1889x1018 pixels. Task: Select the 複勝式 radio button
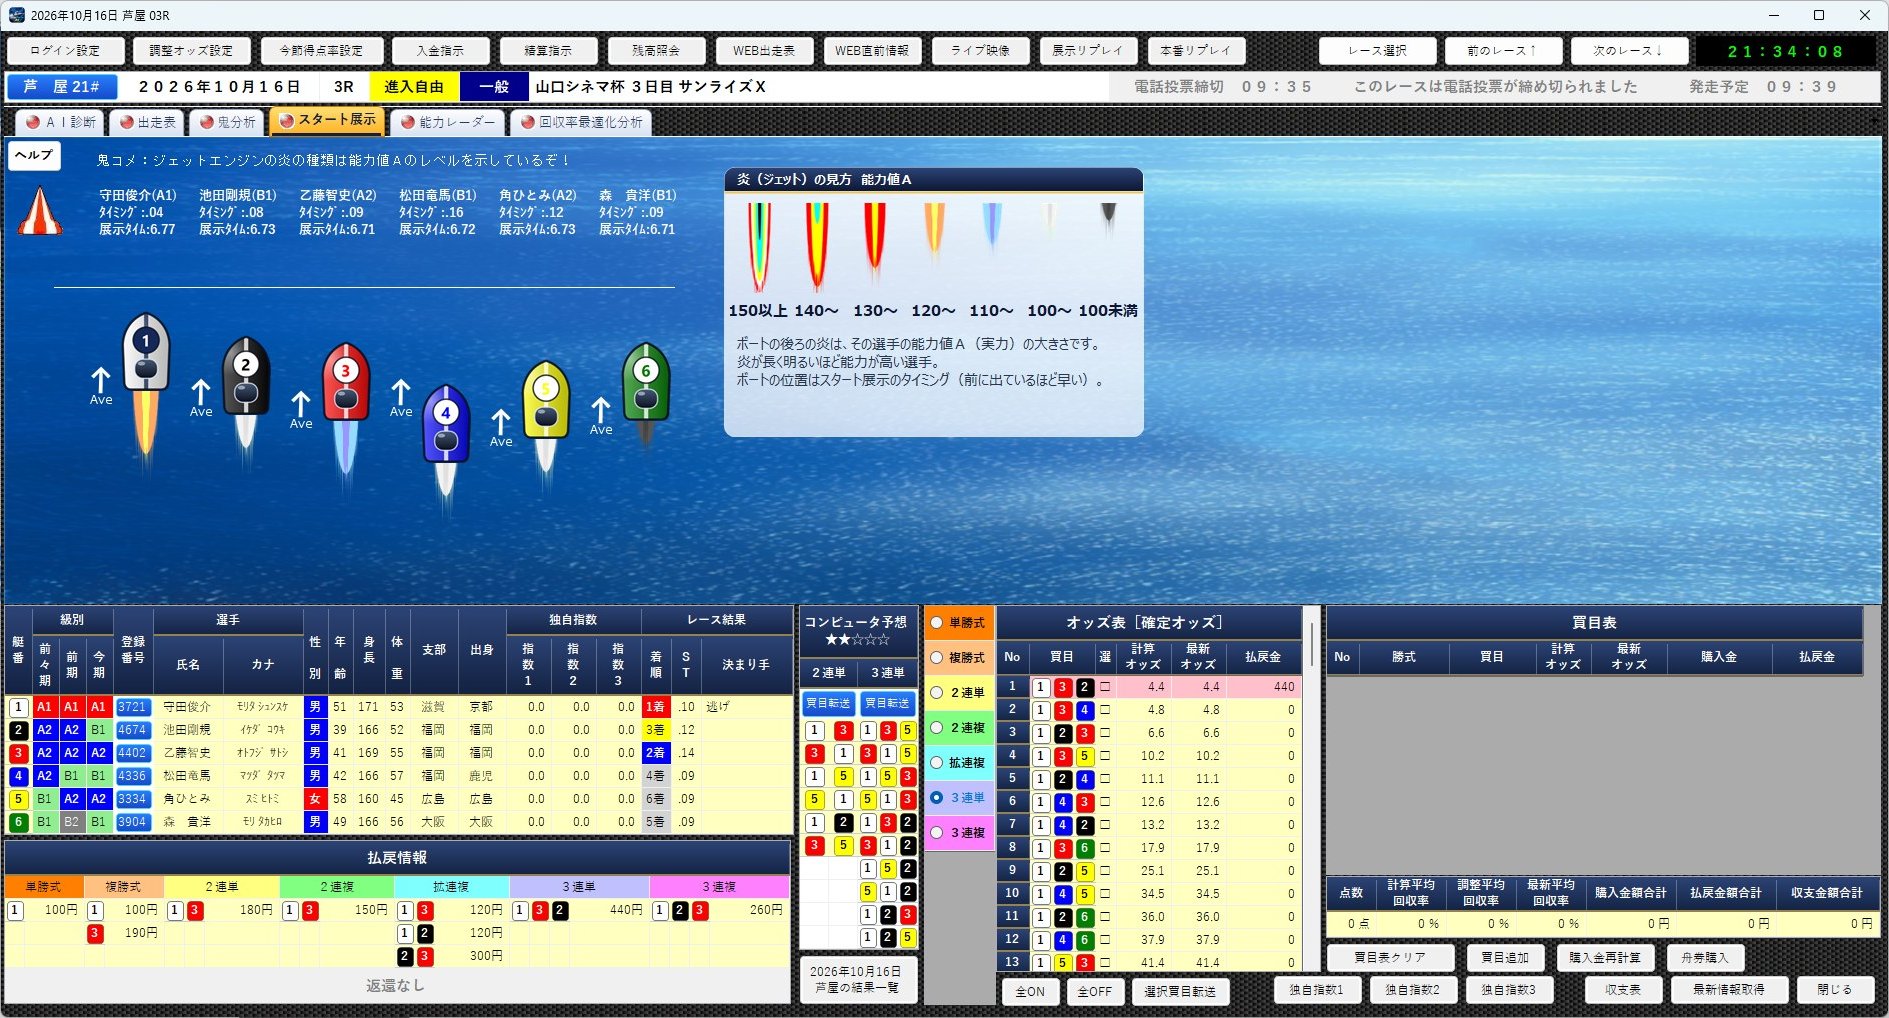pyautogui.click(x=937, y=658)
